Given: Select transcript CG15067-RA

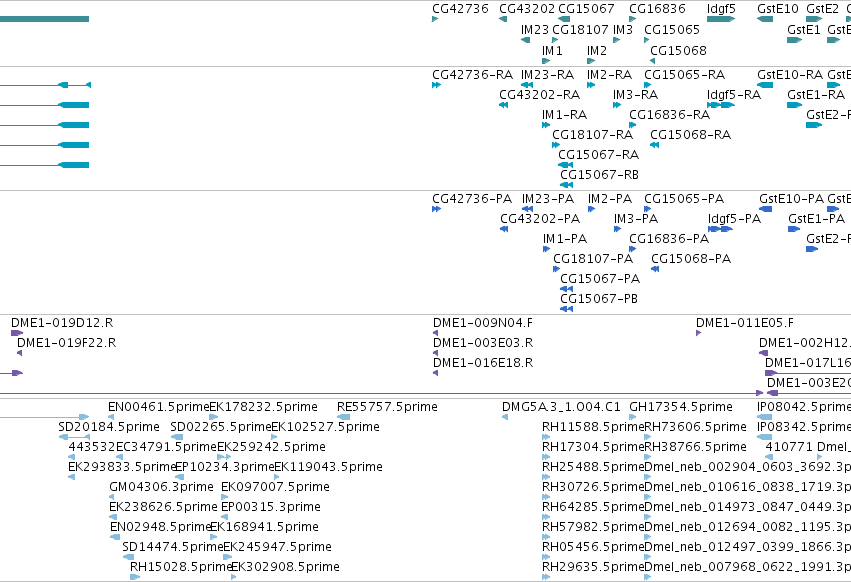Looking at the screenshot, I should tap(598, 155).
